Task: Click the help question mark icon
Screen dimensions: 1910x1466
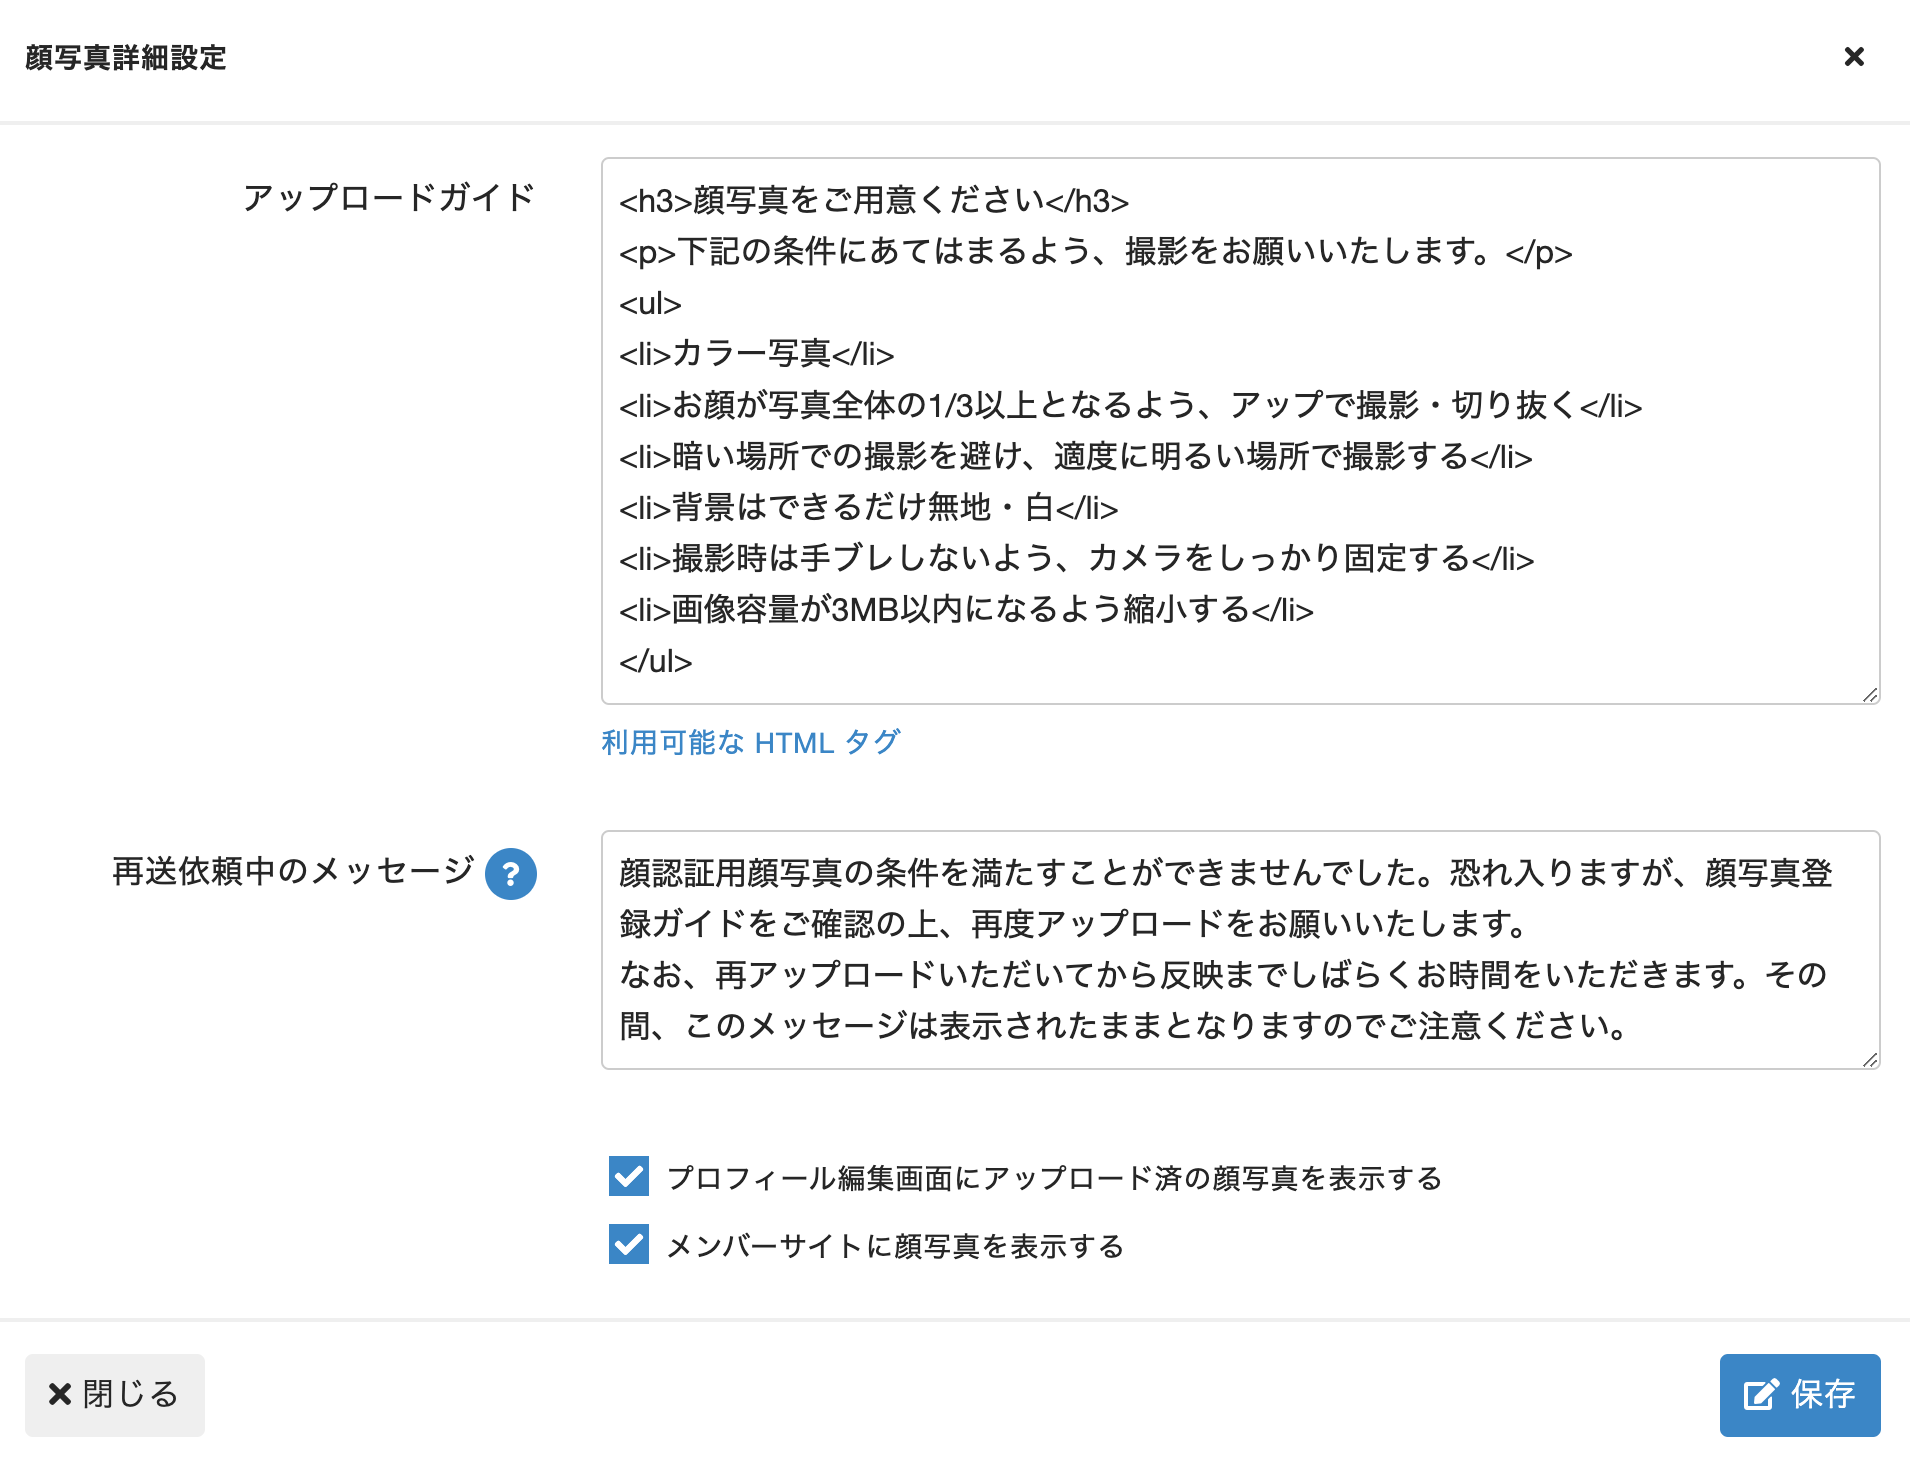Action: pyautogui.click(x=510, y=874)
